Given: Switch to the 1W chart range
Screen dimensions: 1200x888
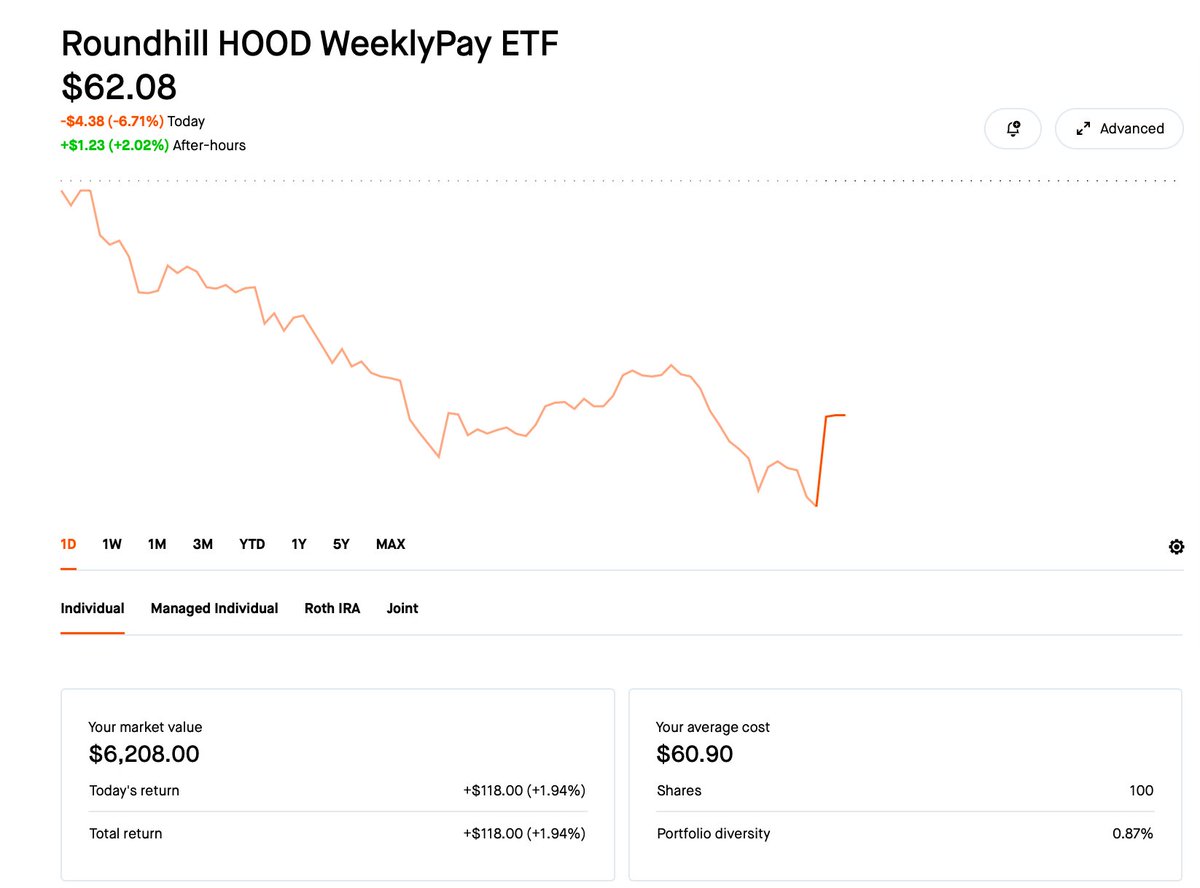Looking at the screenshot, I should tap(111, 544).
